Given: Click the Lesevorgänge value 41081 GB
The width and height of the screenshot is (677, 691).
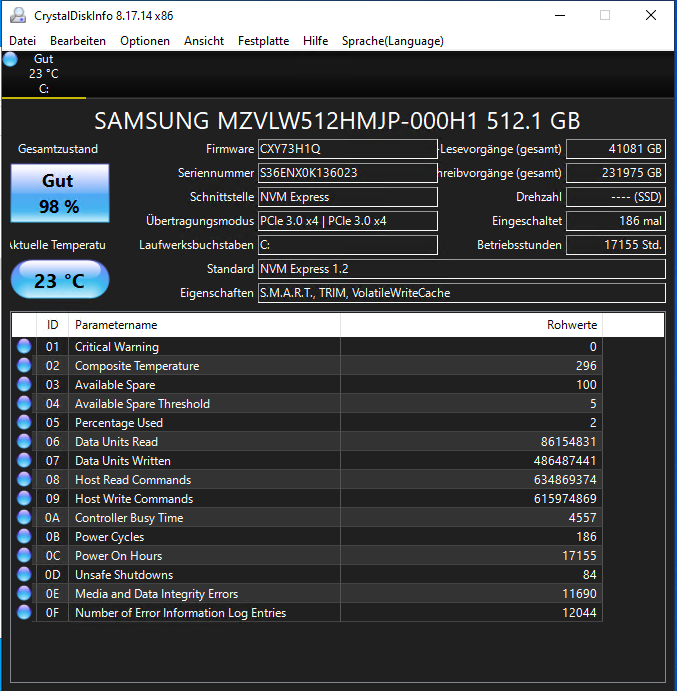Looking at the screenshot, I should point(616,149).
